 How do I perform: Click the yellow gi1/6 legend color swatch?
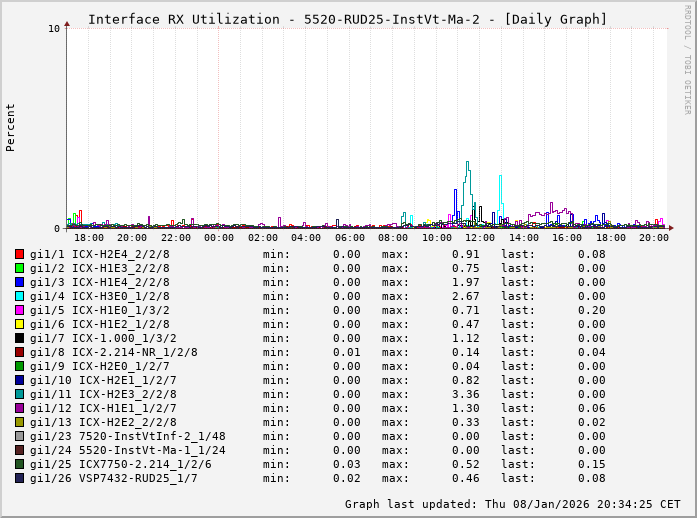click(x=19, y=324)
